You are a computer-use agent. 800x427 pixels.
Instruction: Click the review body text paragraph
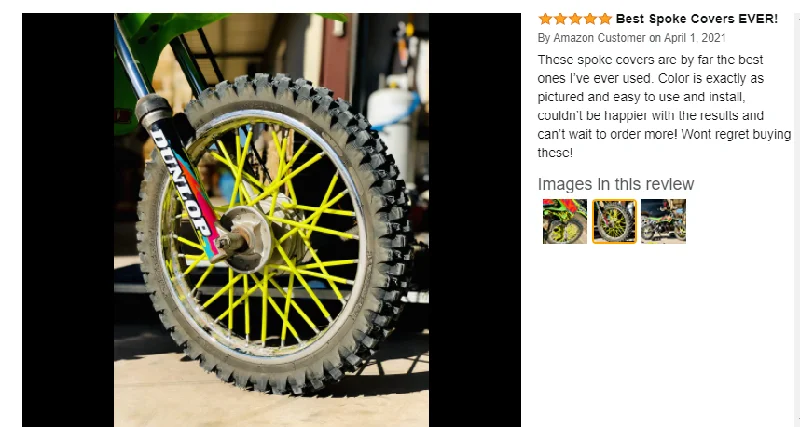click(664, 106)
